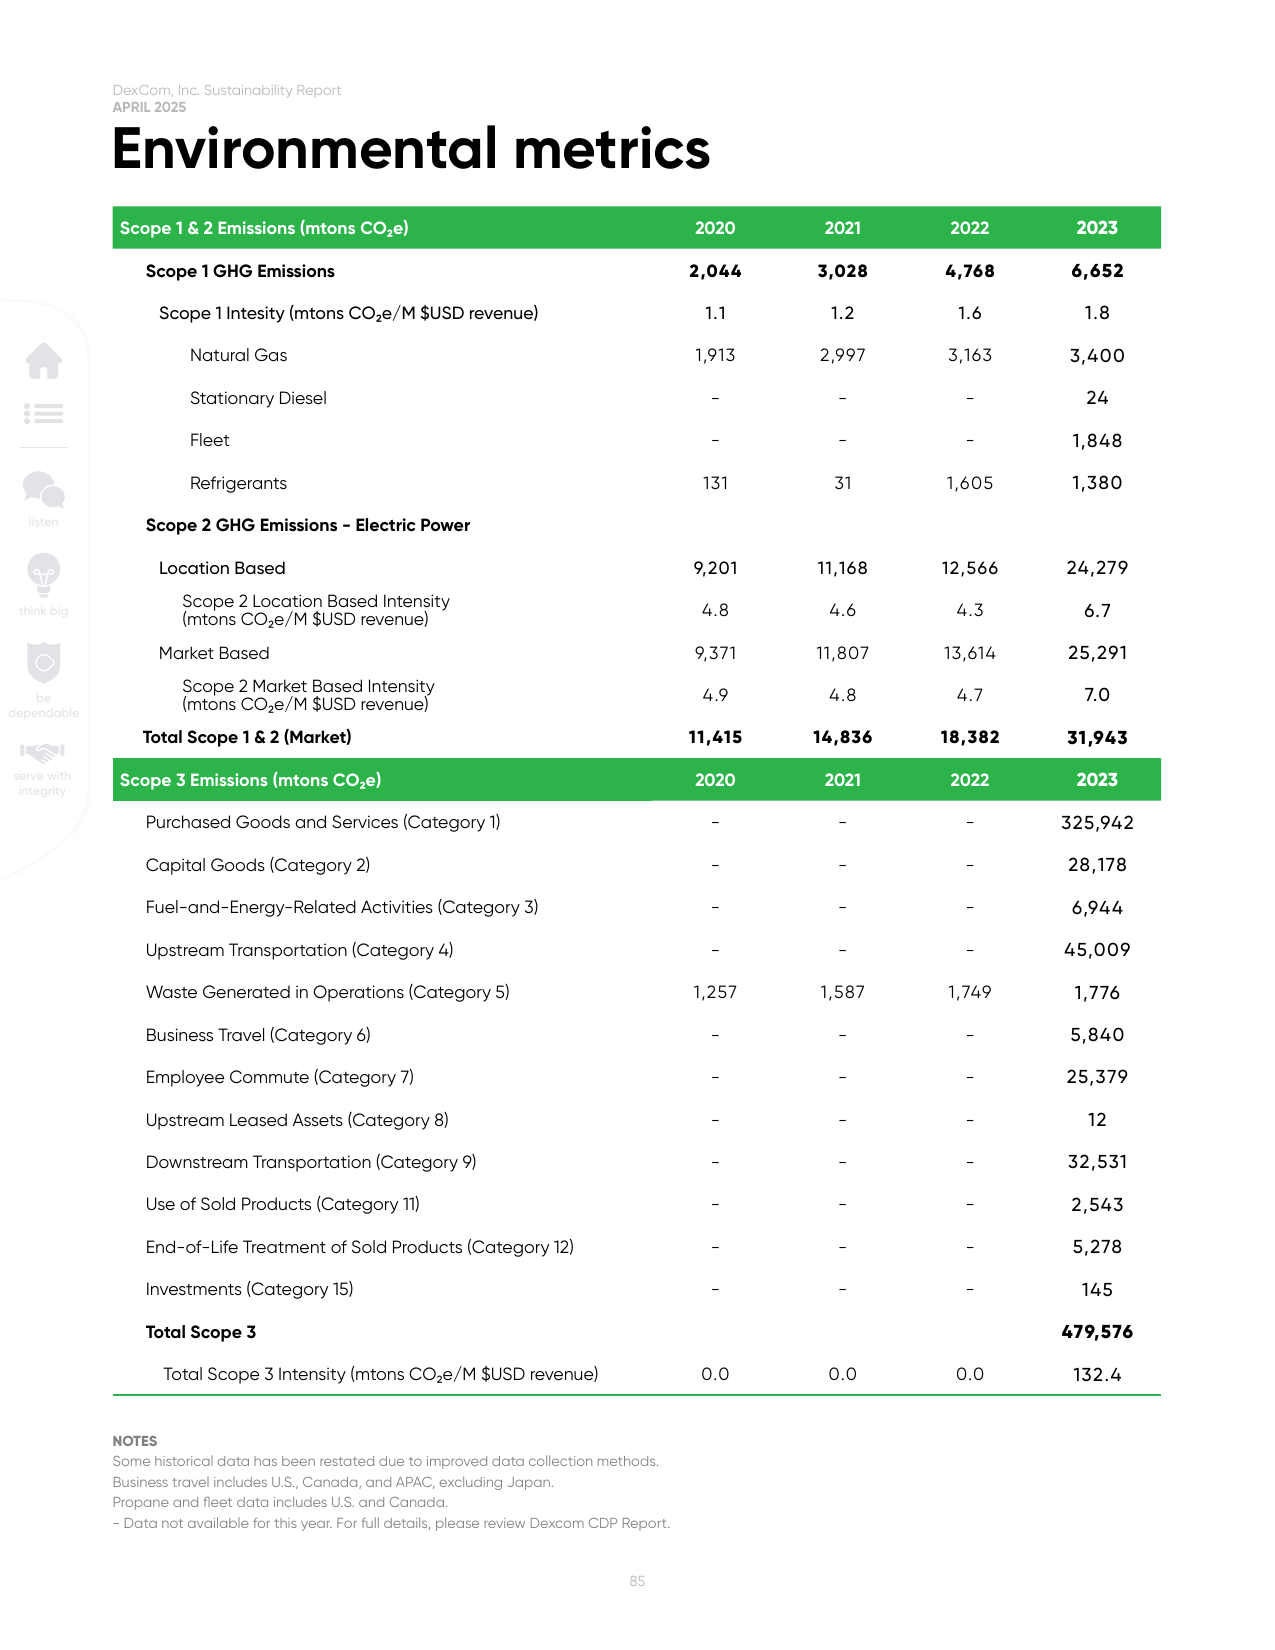This screenshot has height=1650, width=1275.
Task: Click Location Based 2023 value 24,279
Action: coord(1097,568)
